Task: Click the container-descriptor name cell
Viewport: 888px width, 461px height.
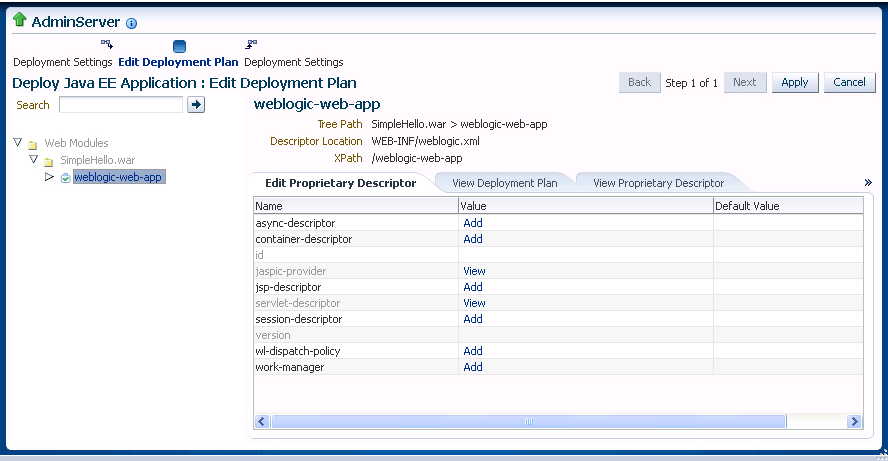Action: (356, 239)
